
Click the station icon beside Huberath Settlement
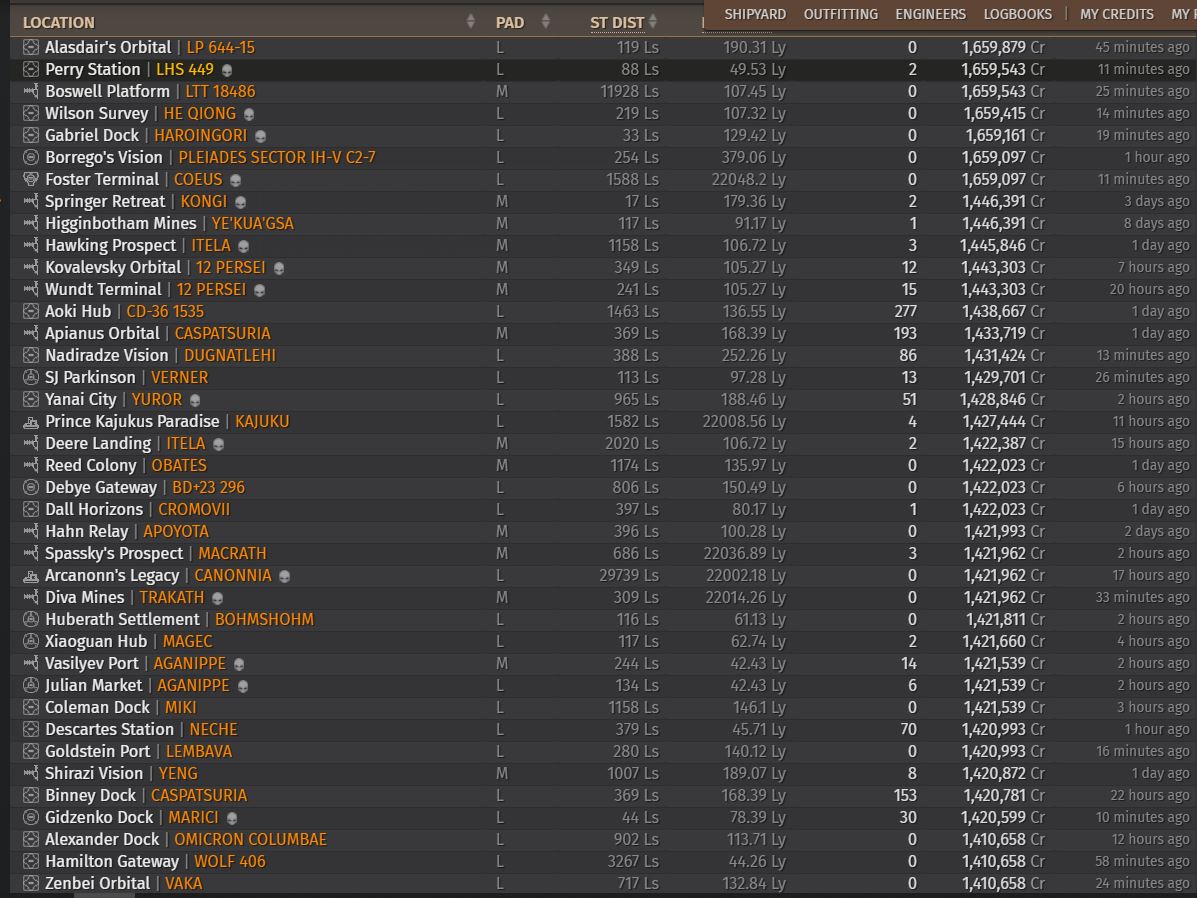click(x=31, y=619)
